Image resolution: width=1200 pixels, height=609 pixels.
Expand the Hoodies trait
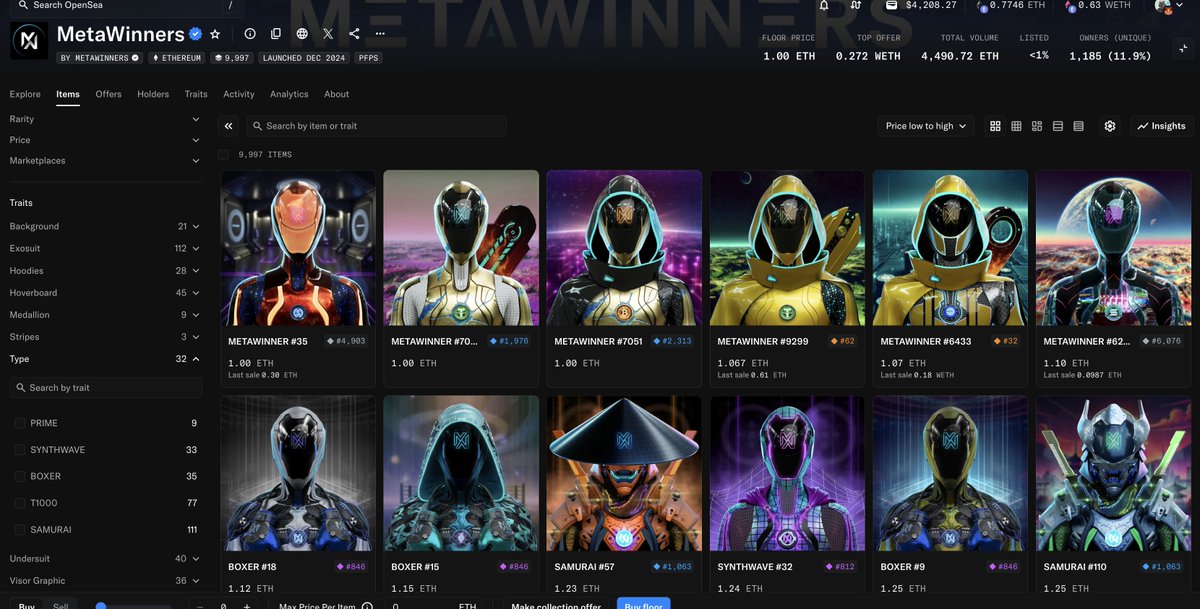click(105, 270)
